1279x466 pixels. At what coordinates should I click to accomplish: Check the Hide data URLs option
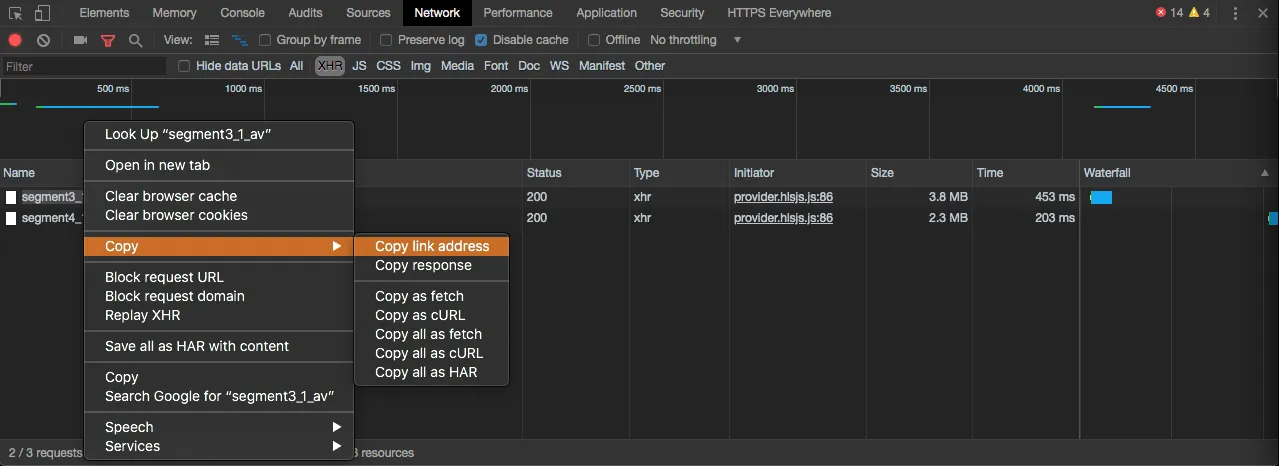coord(184,66)
